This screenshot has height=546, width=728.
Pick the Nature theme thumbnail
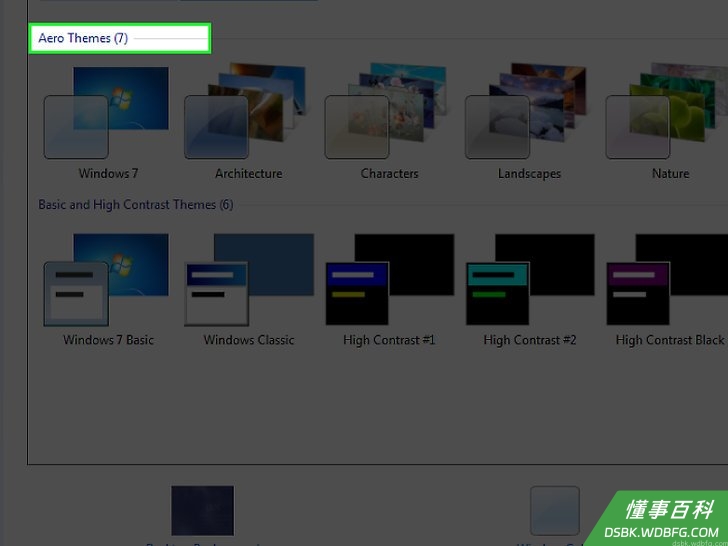(667, 111)
